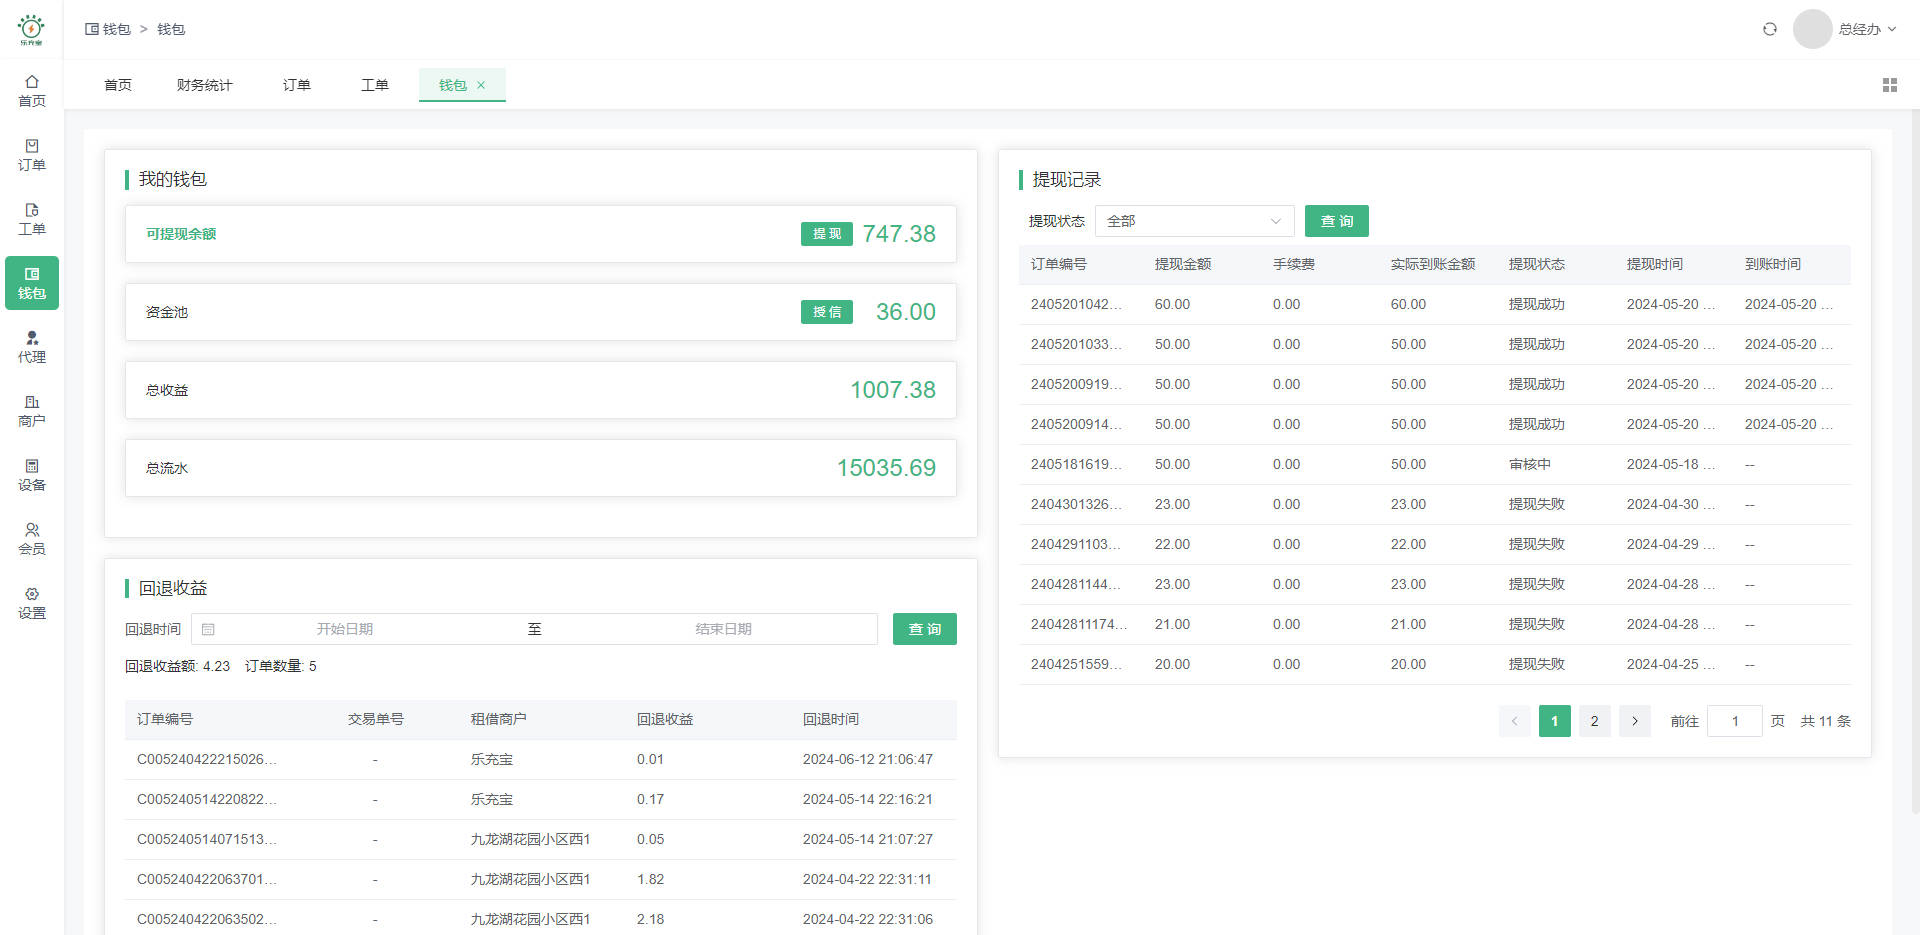
Task: Open 代理 agents in sidebar
Action: (32, 347)
